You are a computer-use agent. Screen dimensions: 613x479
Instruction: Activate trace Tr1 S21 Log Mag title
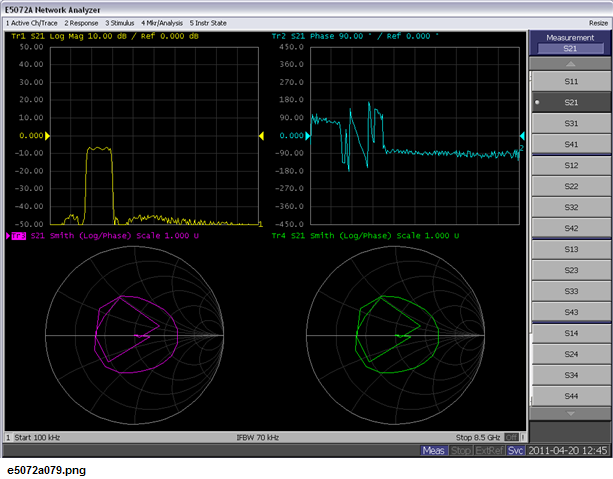pyautogui.click(x=105, y=36)
